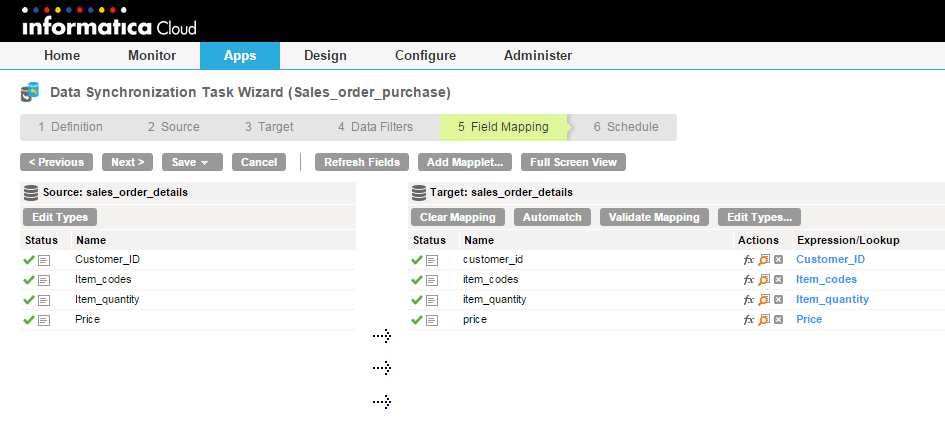Jump to wizard step 4 Data Filters
945x434 pixels.
pos(375,127)
